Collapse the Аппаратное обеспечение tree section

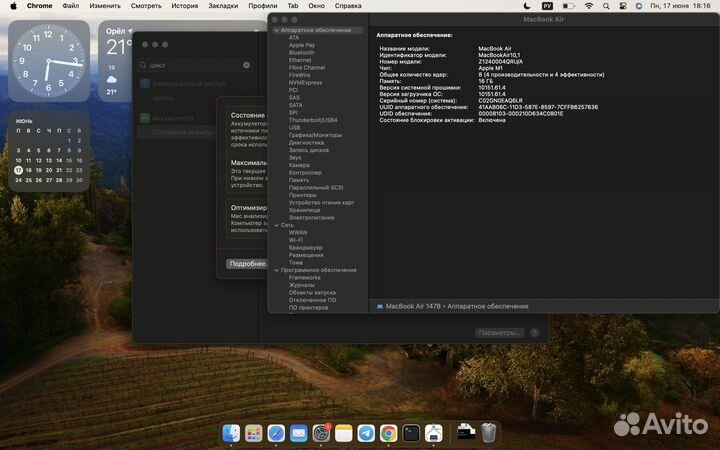point(276,30)
